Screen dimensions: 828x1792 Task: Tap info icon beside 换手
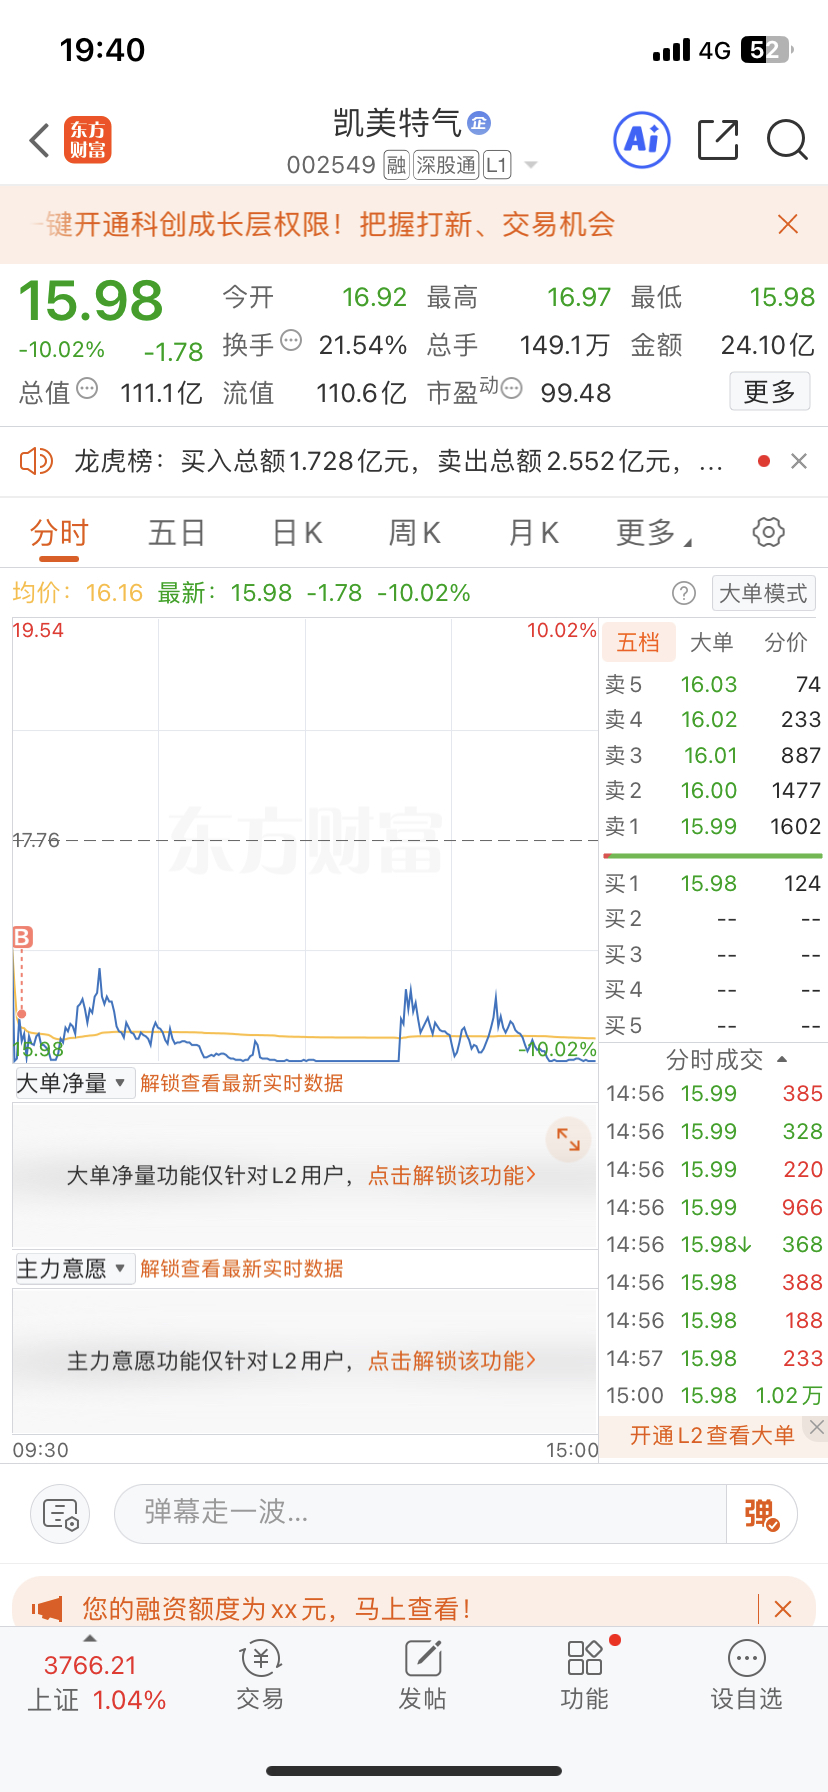(x=291, y=340)
